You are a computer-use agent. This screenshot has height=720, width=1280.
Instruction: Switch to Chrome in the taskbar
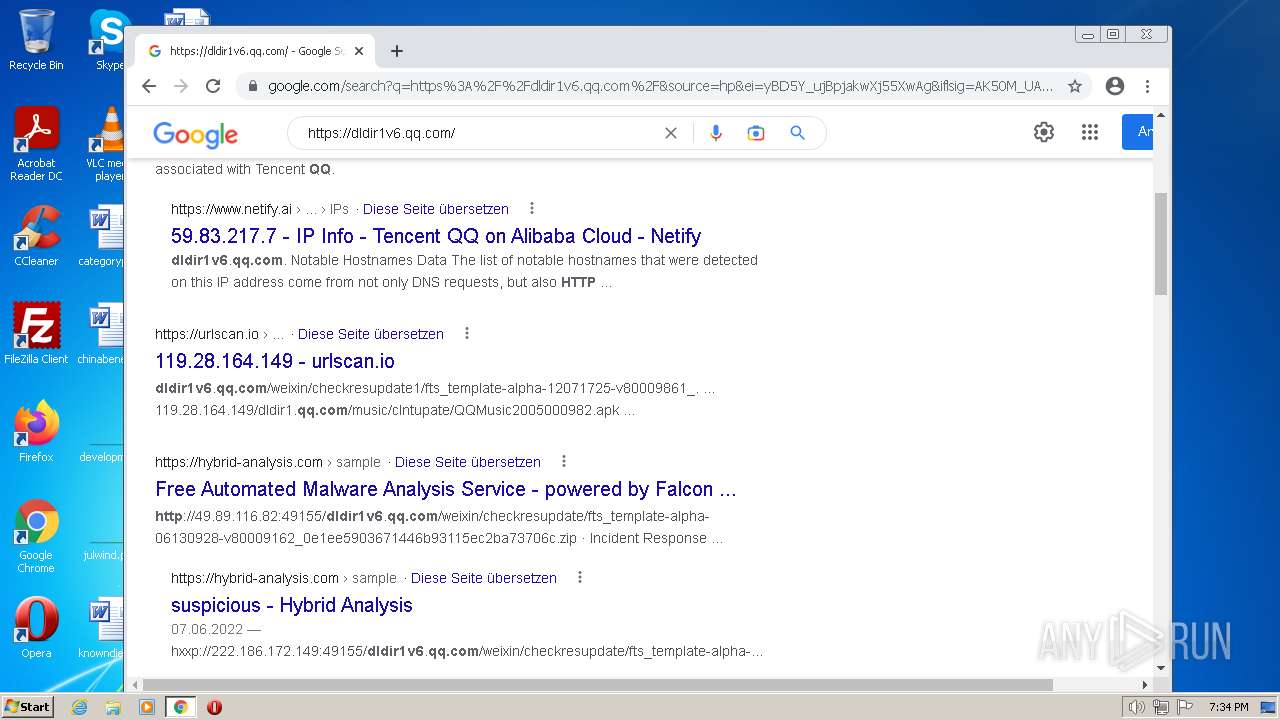[x=180, y=707]
